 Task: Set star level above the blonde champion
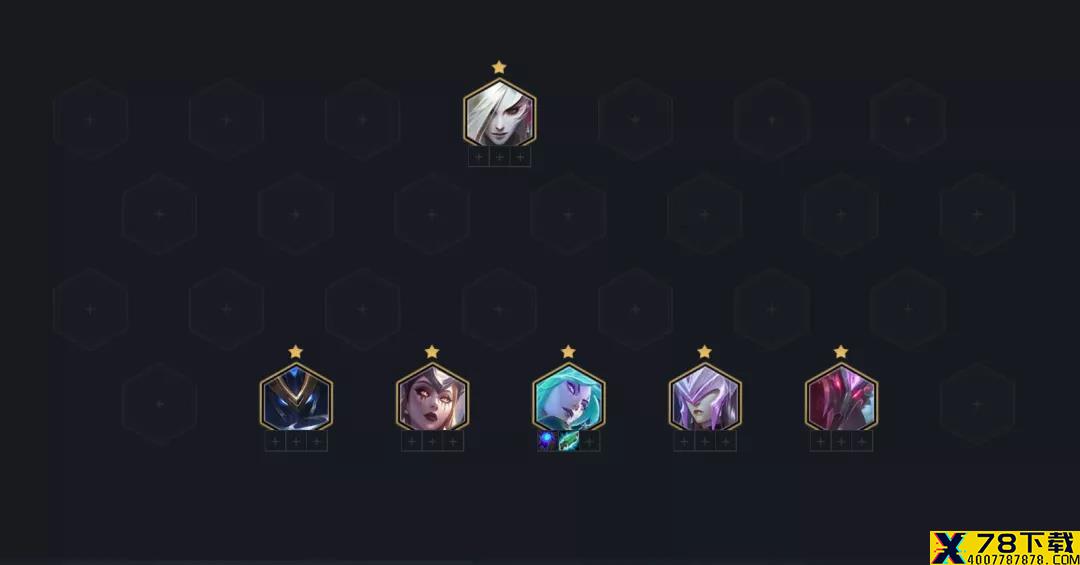(x=432, y=352)
